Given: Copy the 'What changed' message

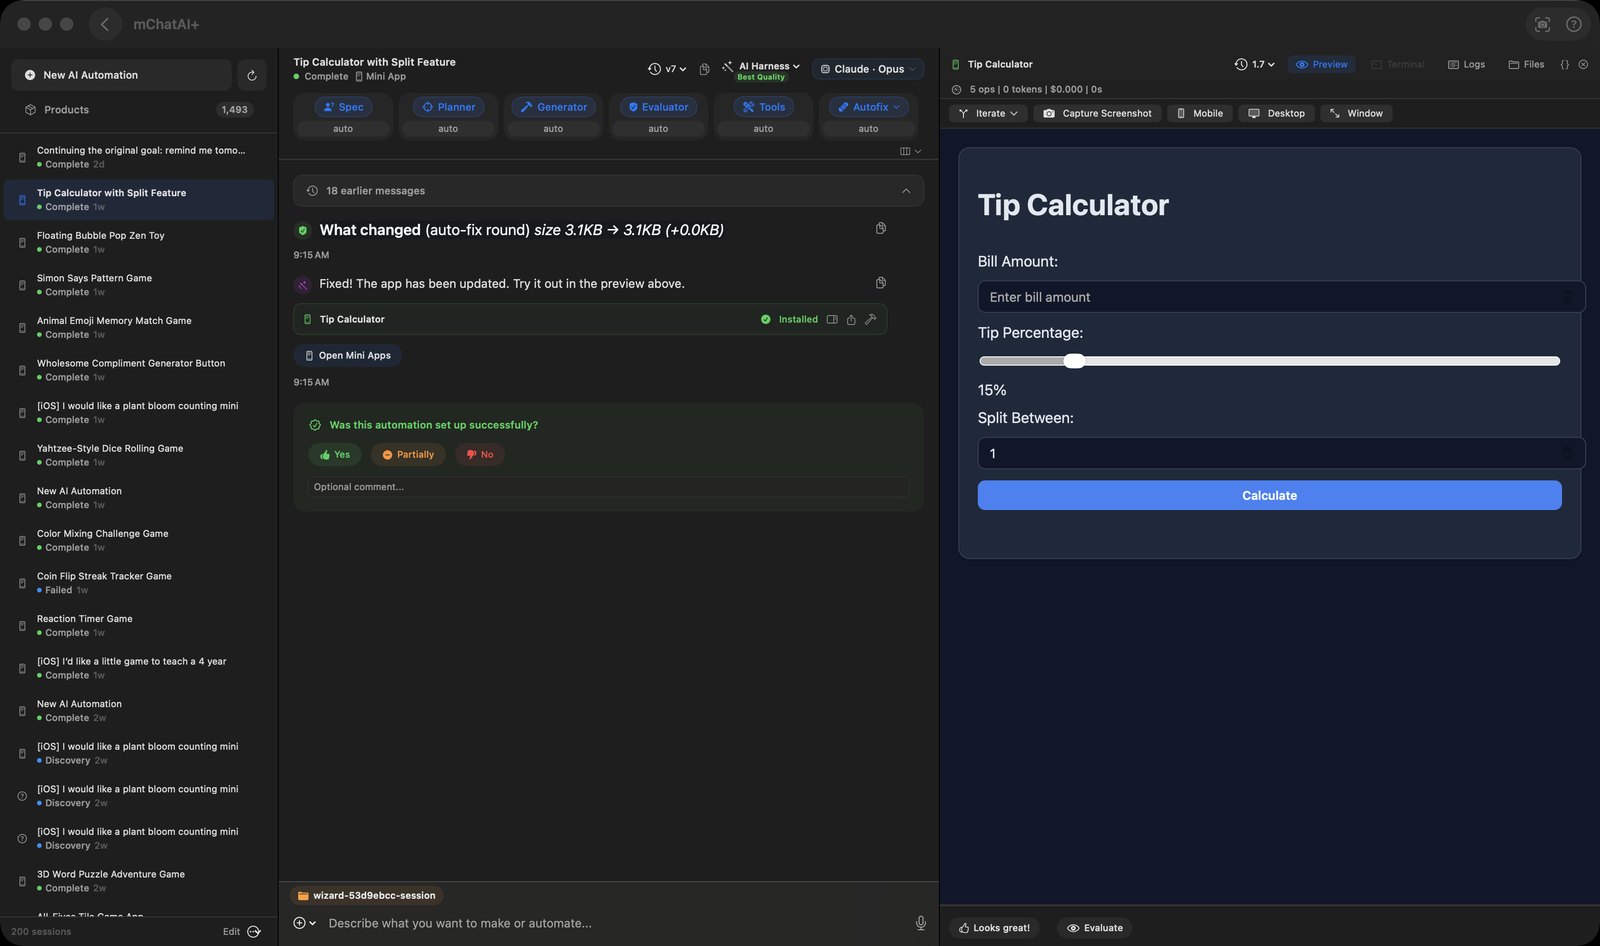Looking at the screenshot, I should [x=881, y=229].
